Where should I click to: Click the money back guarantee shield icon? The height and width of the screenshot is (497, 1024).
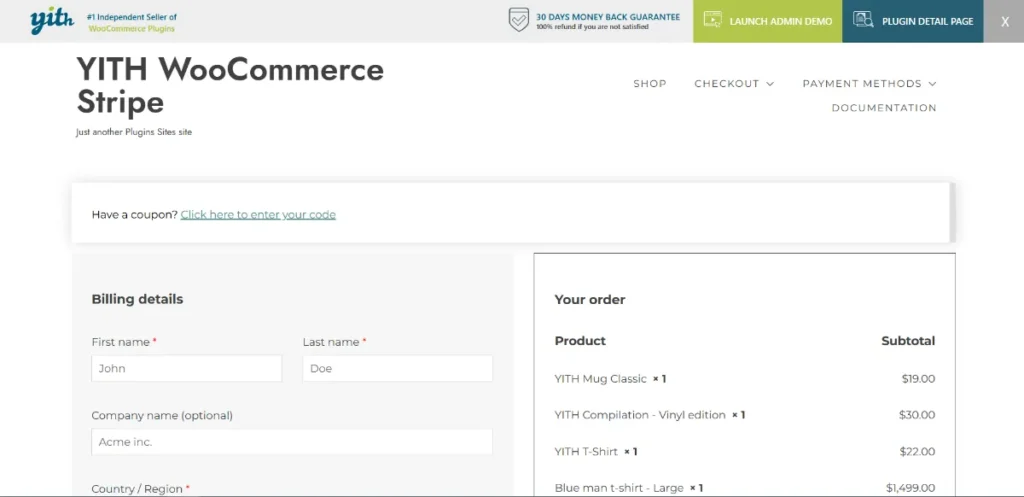click(x=518, y=21)
